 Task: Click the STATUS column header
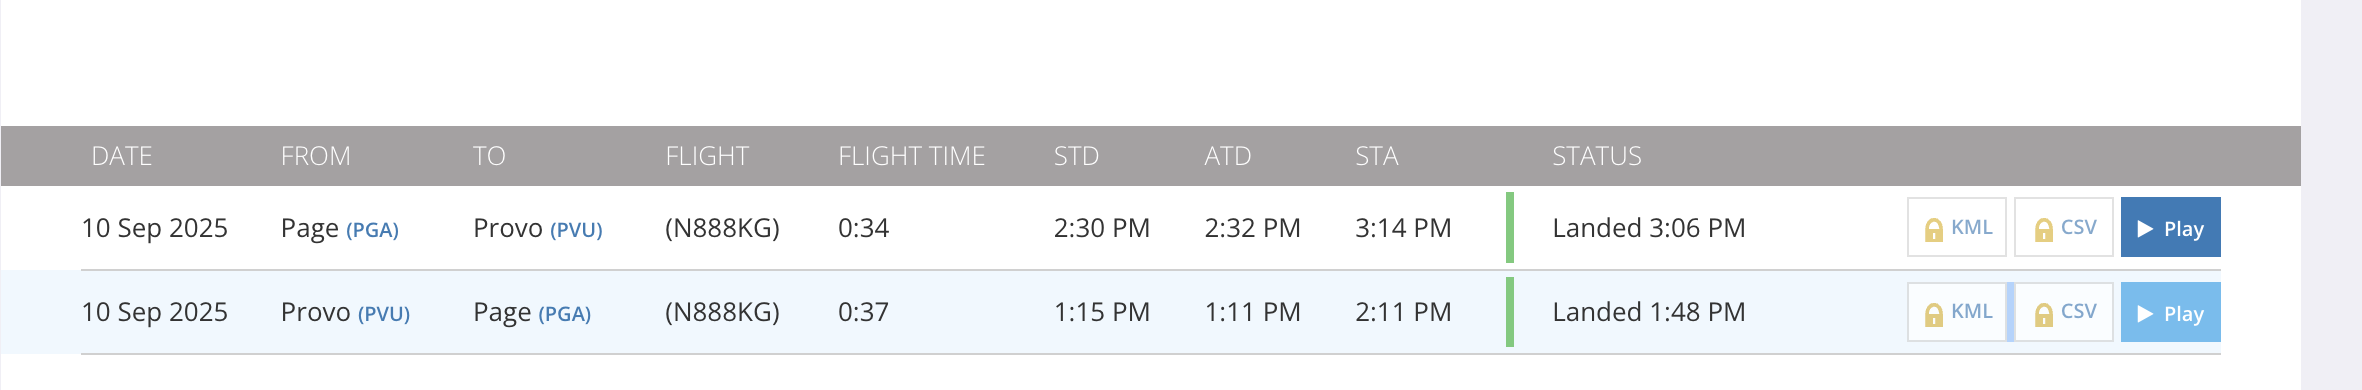click(x=1597, y=156)
